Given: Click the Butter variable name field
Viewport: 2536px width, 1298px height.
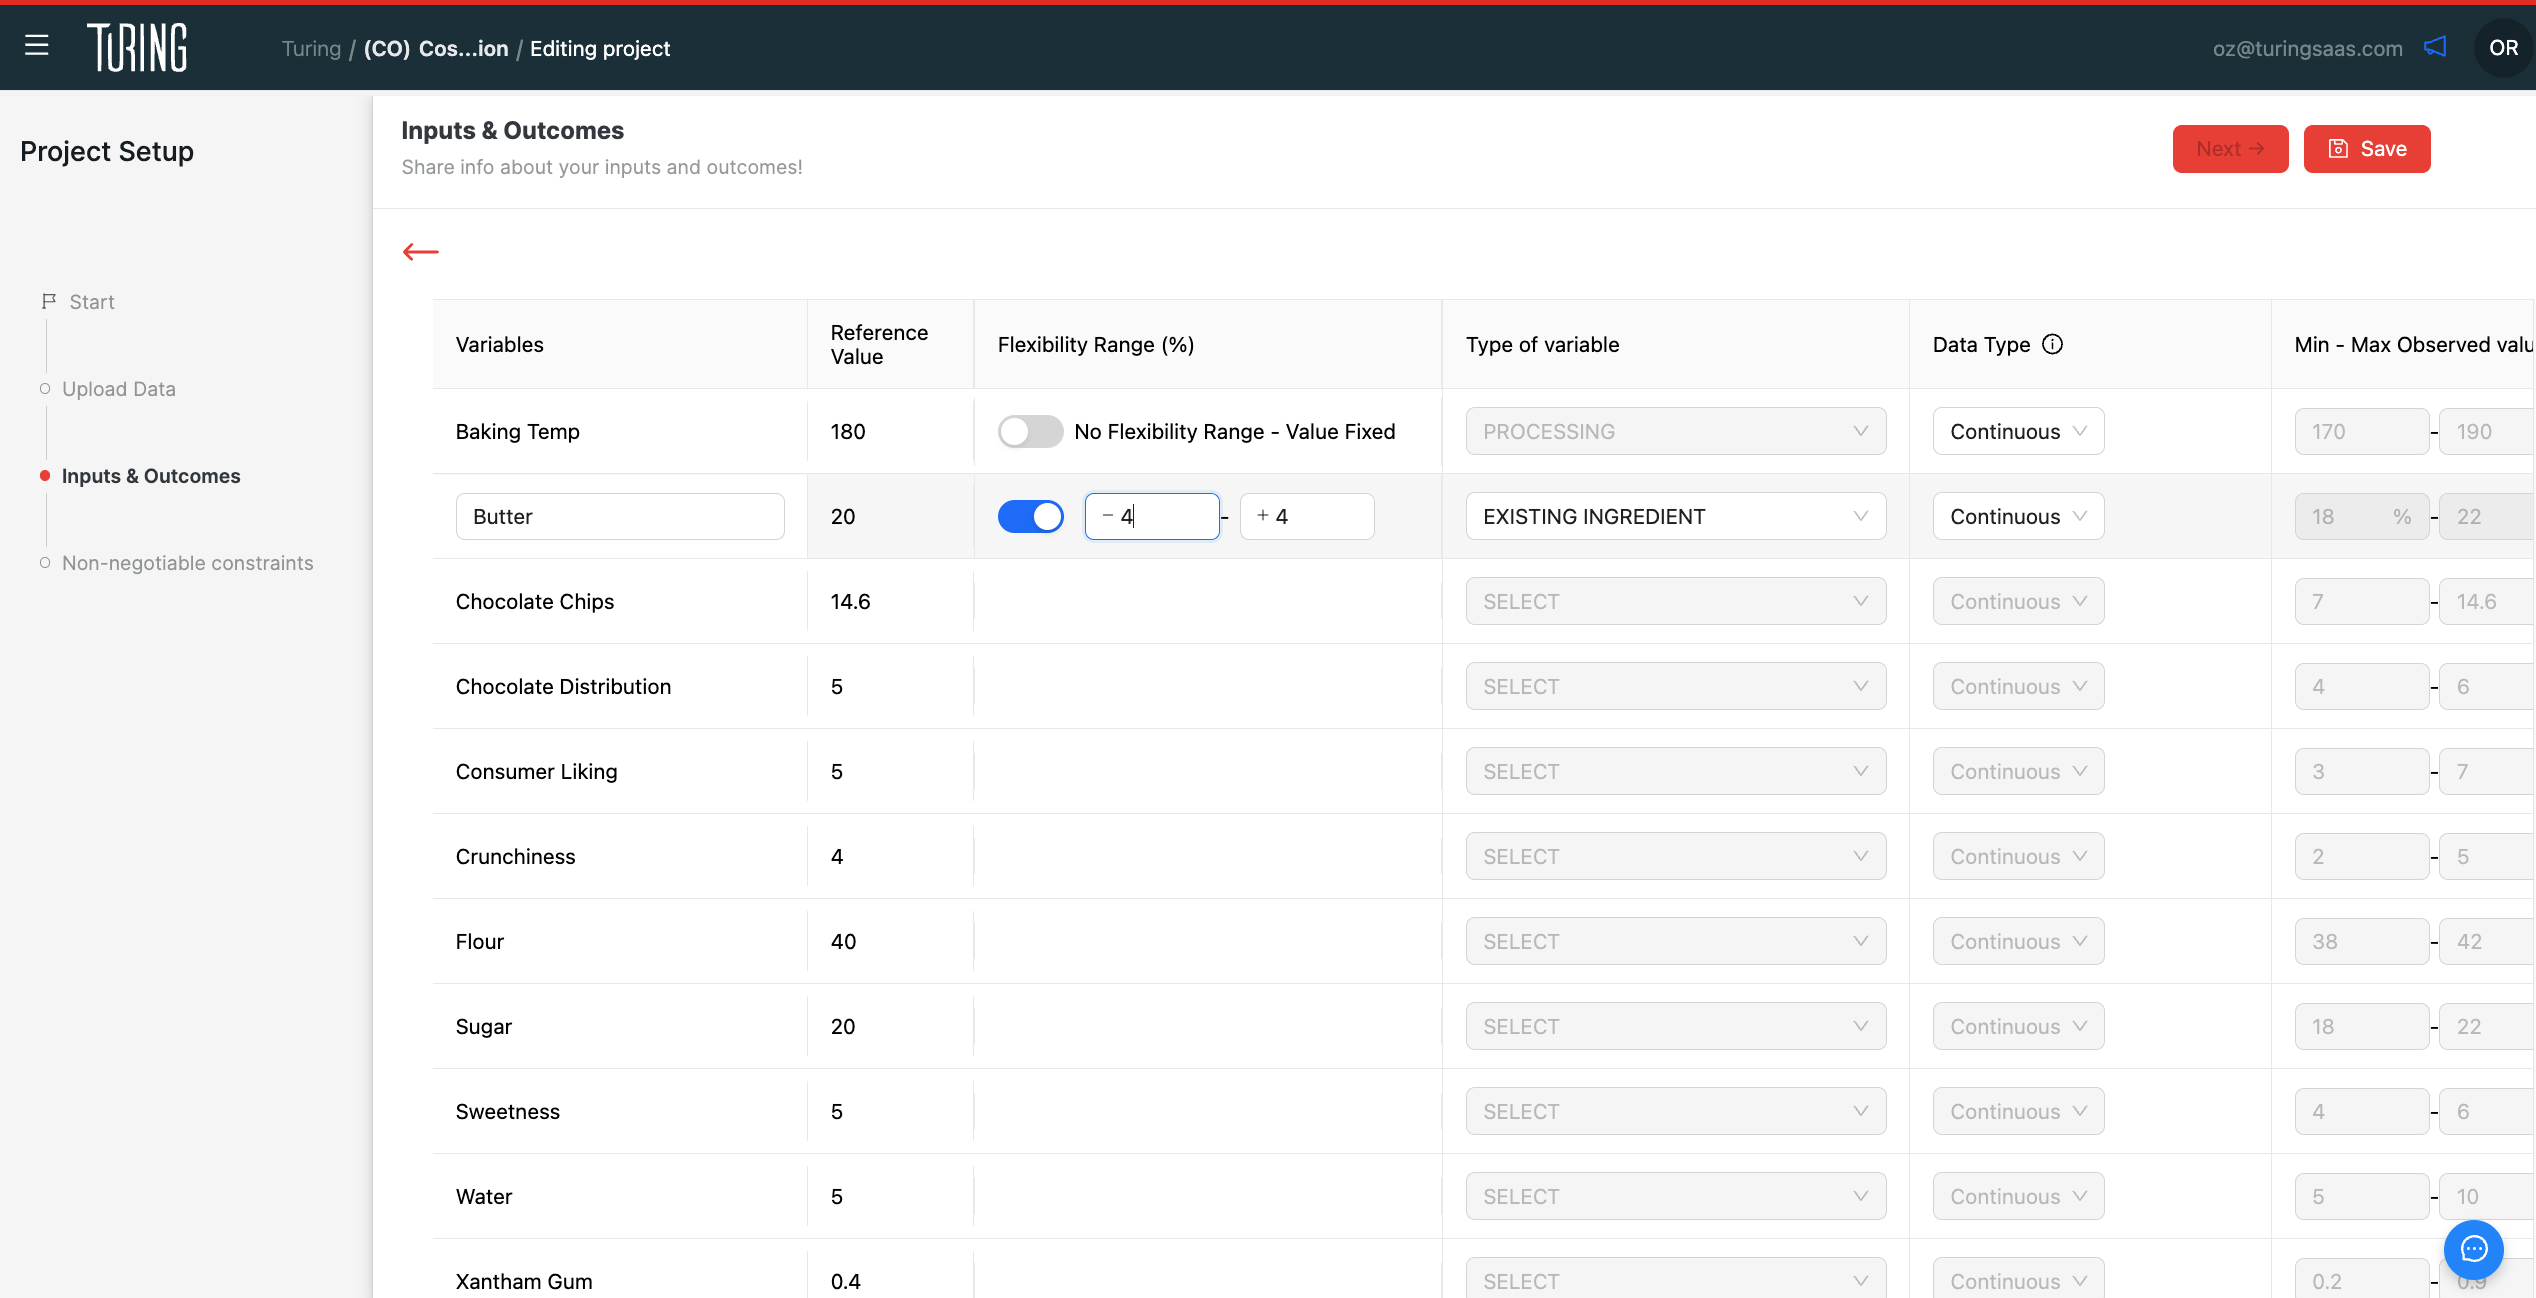Looking at the screenshot, I should pos(620,517).
